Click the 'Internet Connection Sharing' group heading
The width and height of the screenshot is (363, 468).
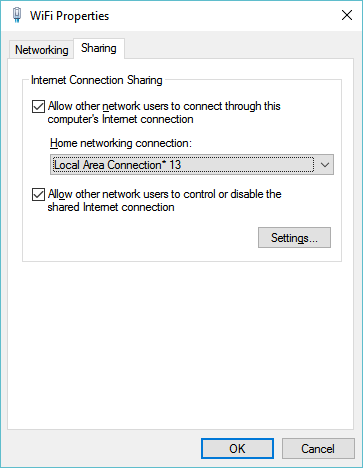97,80
